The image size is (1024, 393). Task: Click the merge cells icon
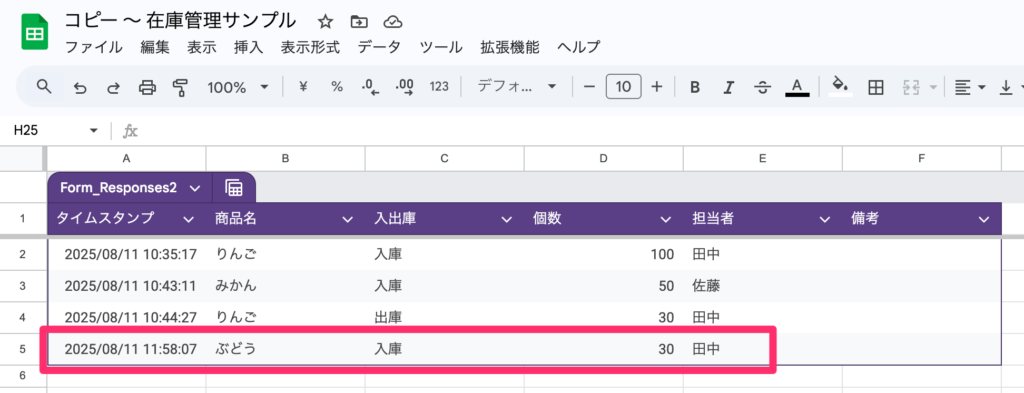tap(910, 87)
